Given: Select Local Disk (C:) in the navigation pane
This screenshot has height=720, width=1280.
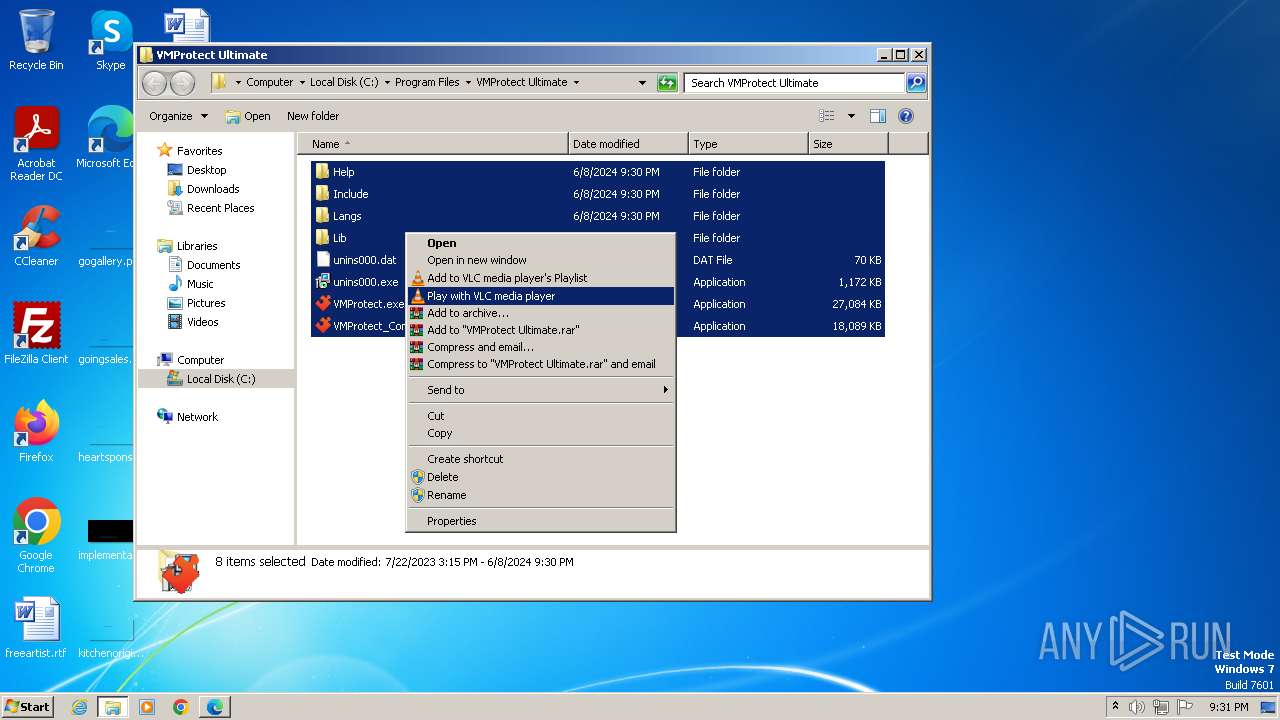Looking at the screenshot, I should pos(220,379).
